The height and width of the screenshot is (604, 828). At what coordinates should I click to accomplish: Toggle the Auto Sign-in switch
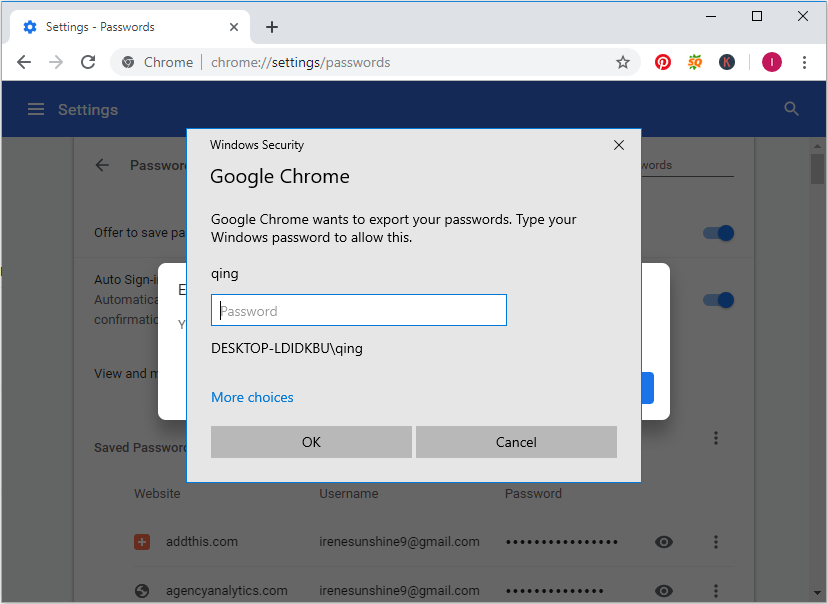point(719,300)
